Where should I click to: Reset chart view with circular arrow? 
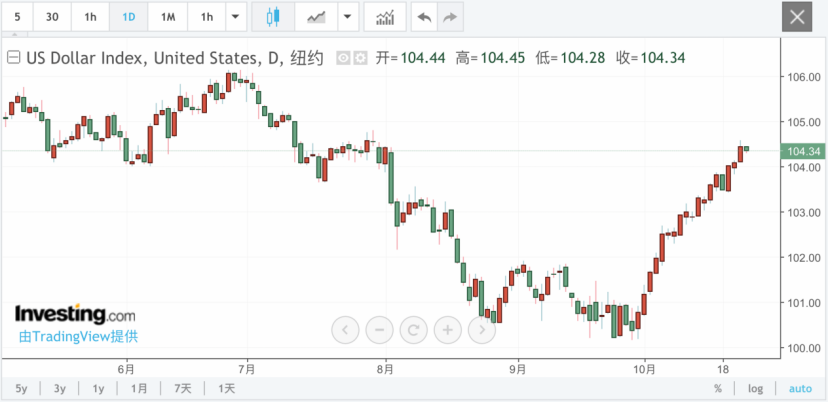tap(413, 330)
